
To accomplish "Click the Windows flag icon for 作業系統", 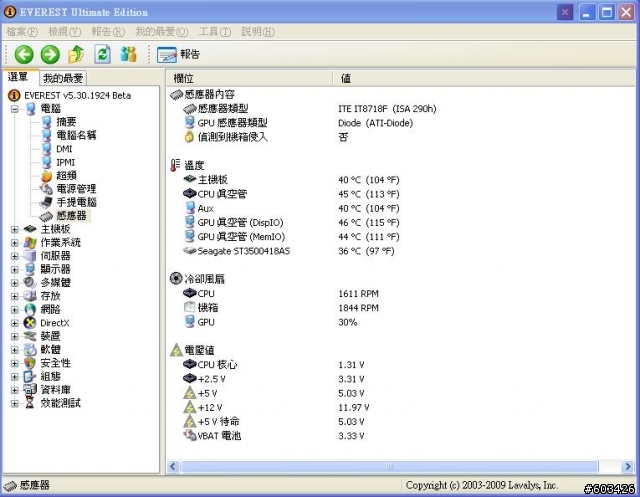I will pyautogui.click(x=30, y=243).
